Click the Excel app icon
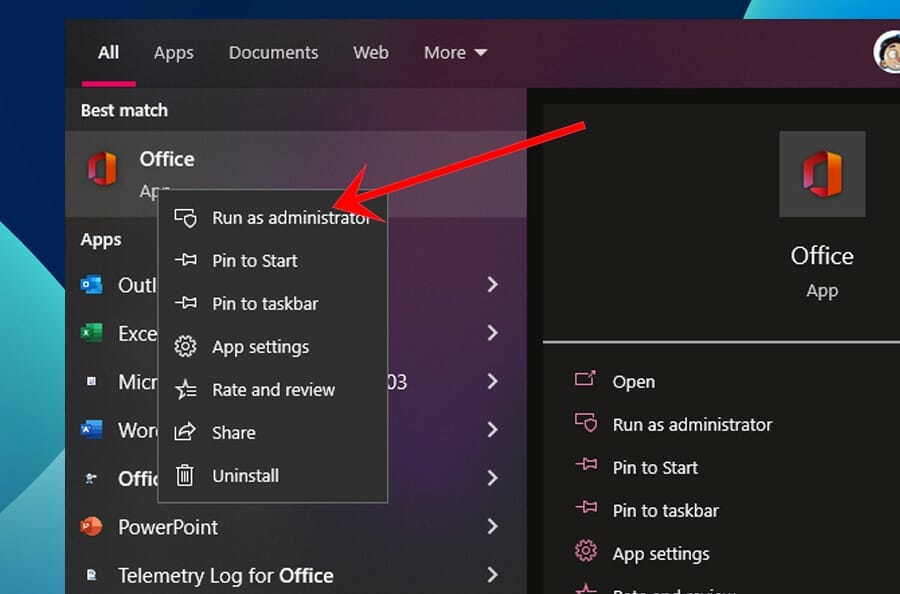Image resolution: width=900 pixels, height=594 pixels. (x=91, y=333)
